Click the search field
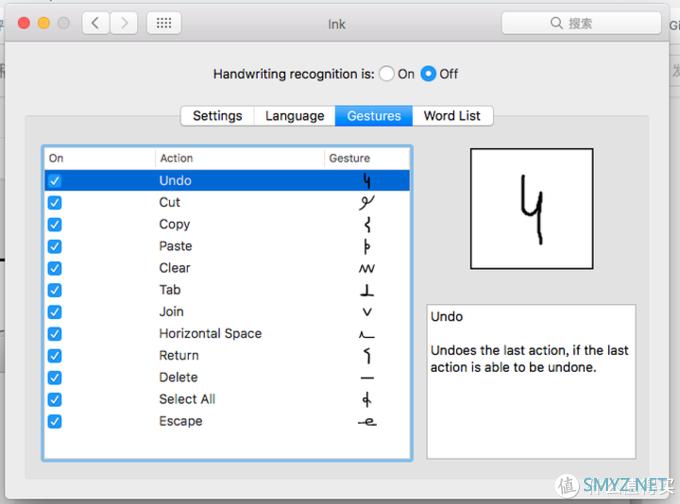This screenshot has width=680, height=504. point(581,23)
